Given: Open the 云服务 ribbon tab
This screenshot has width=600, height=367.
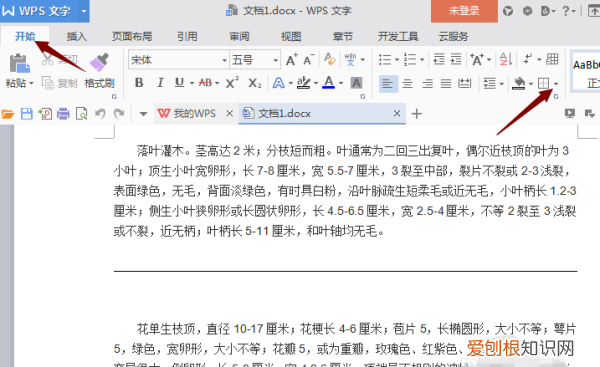Looking at the screenshot, I should (x=453, y=36).
